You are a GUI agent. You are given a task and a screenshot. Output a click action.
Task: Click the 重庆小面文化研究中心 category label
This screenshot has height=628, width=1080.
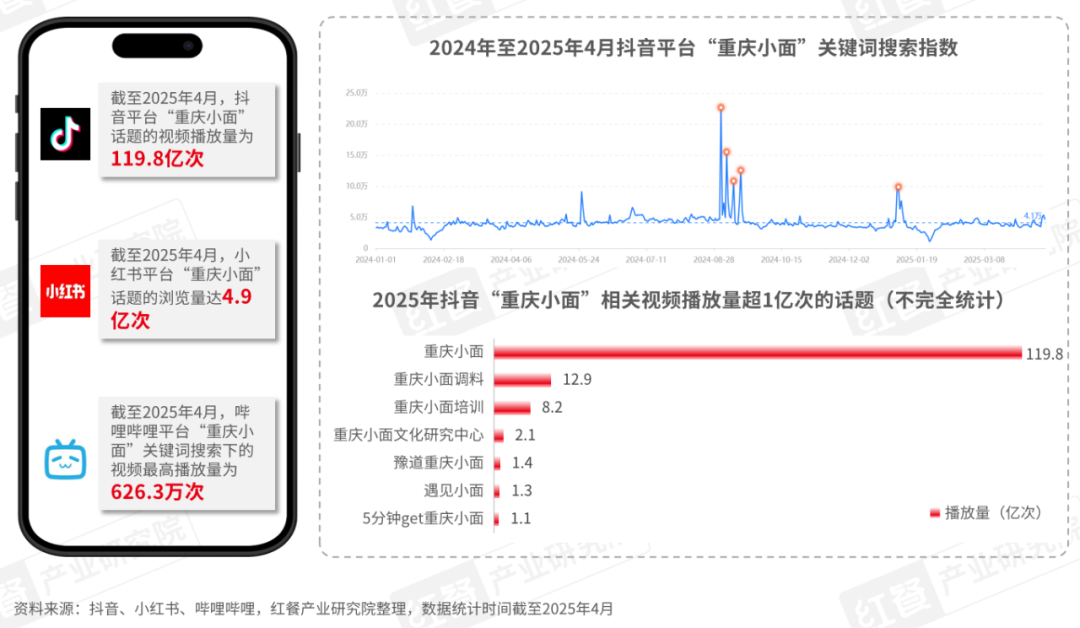(x=408, y=435)
